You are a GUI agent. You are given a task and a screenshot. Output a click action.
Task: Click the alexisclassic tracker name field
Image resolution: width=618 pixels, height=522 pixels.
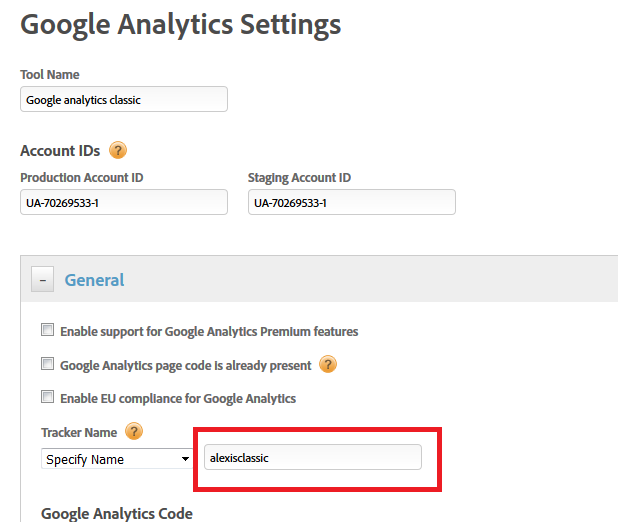coord(311,458)
